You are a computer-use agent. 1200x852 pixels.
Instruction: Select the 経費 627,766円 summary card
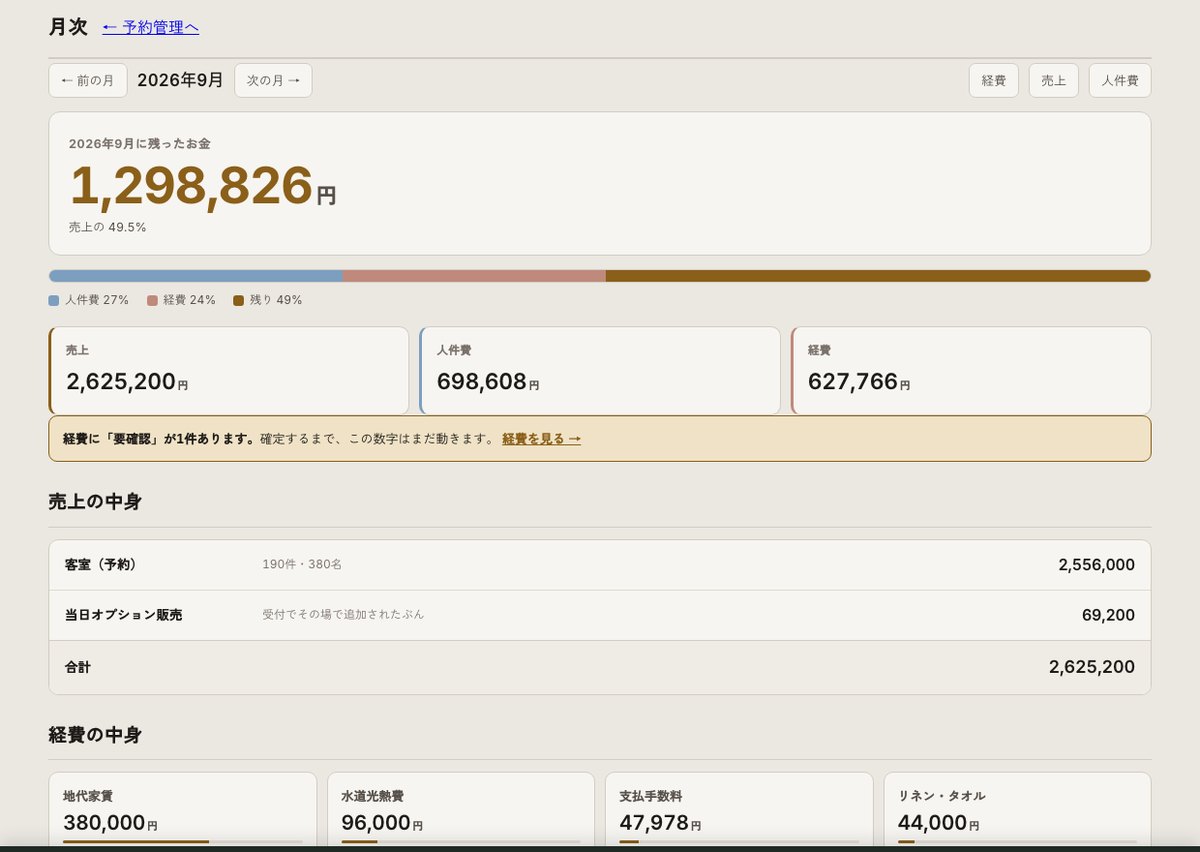point(971,370)
